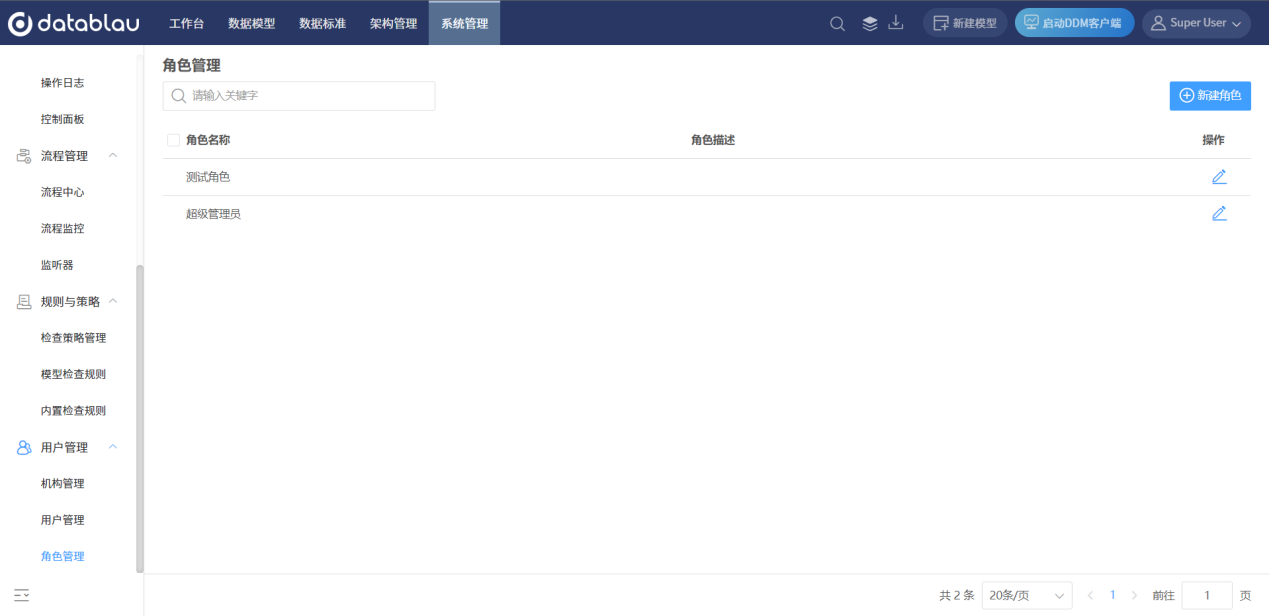
Task: Click the 测试角色 row name
Action: pos(208,177)
